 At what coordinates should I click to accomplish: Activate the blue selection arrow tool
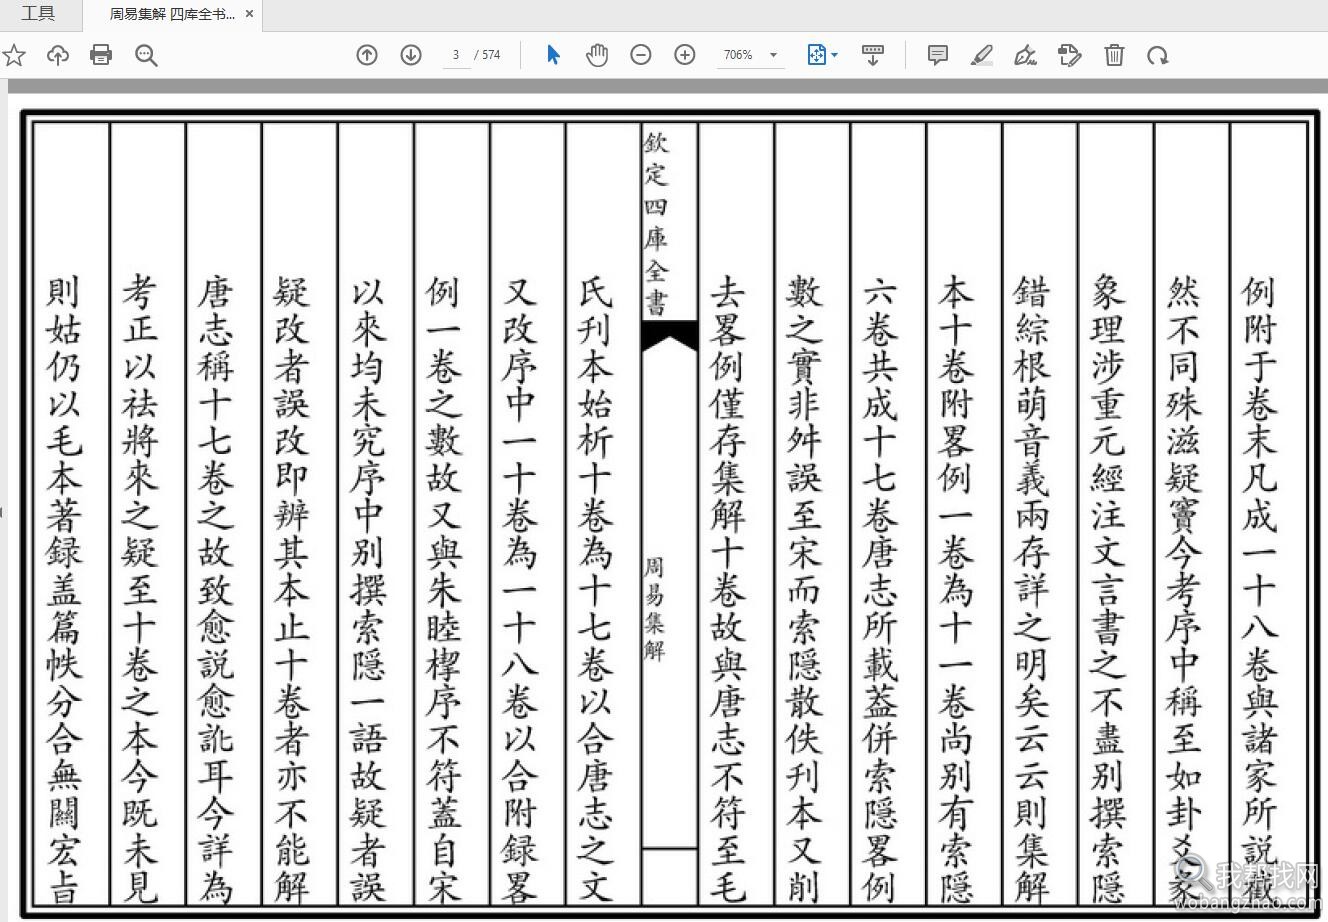(x=553, y=55)
